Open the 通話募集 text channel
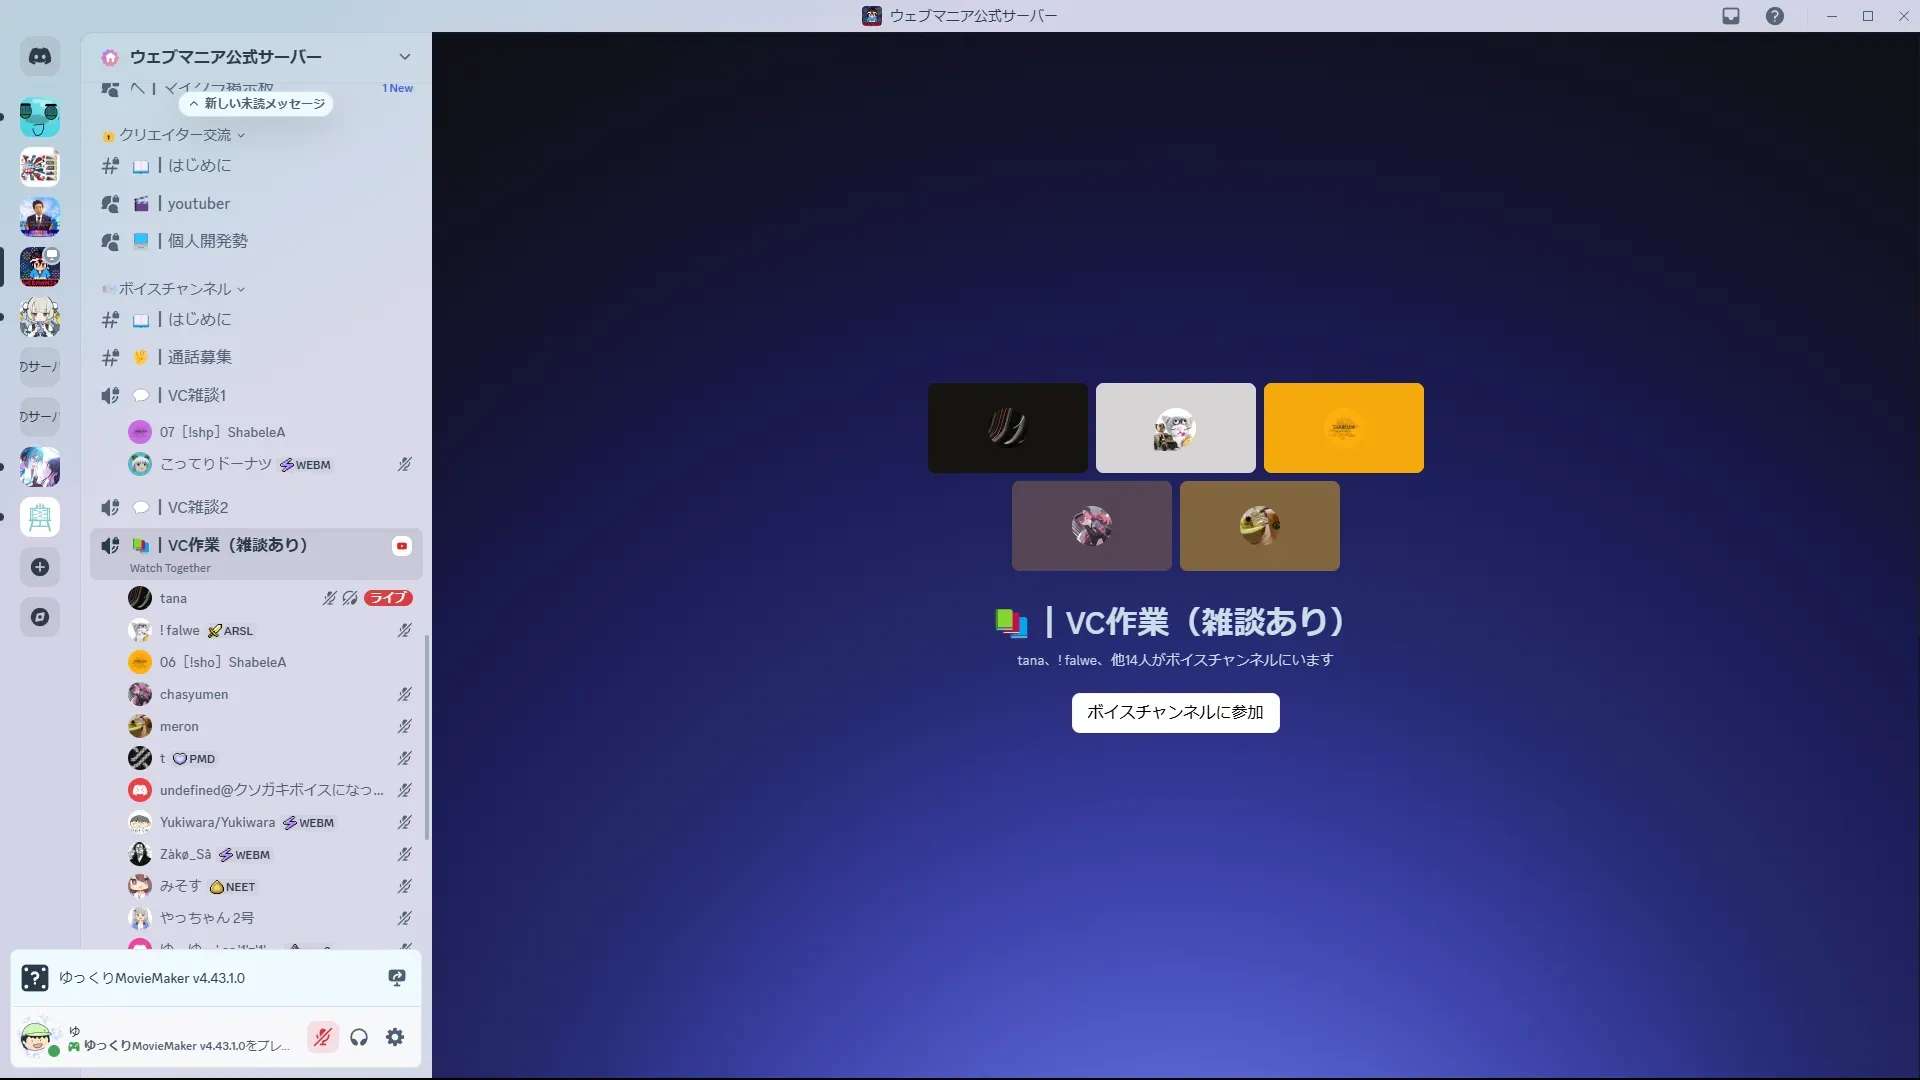The width and height of the screenshot is (1920, 1080). click(x=199, y=357)
